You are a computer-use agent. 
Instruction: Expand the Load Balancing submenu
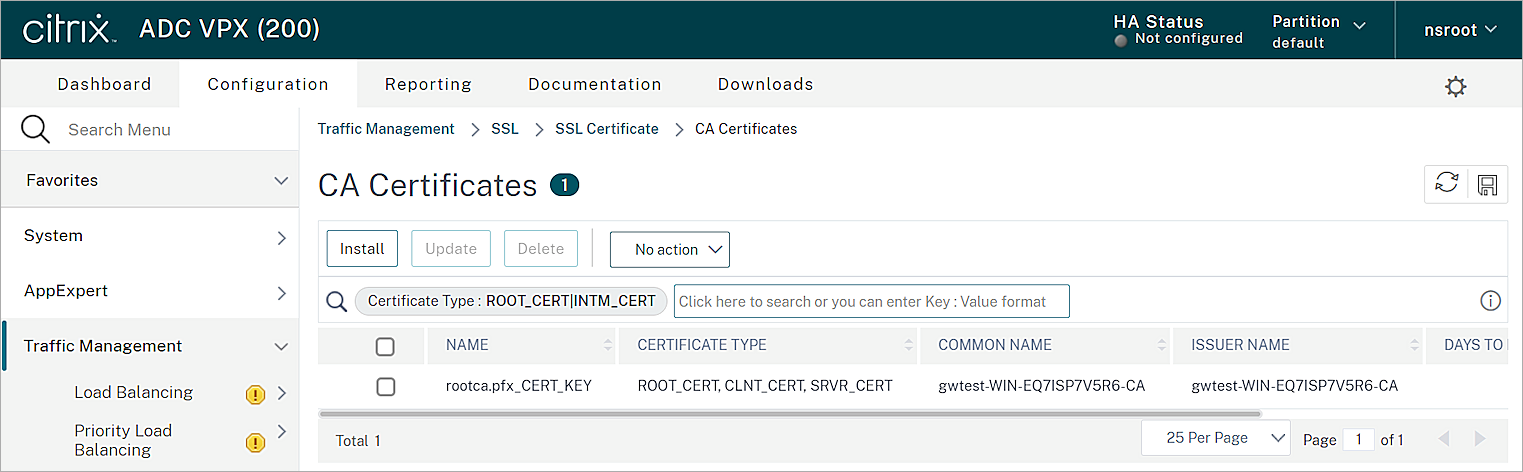tap(281, 393)
